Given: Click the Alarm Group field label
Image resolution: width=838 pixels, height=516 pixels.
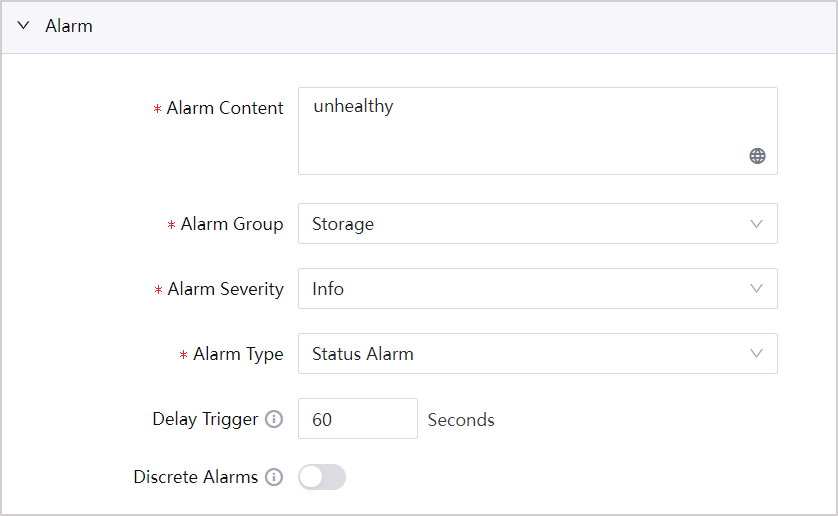Looking at the screenshot, I should 232,224.
